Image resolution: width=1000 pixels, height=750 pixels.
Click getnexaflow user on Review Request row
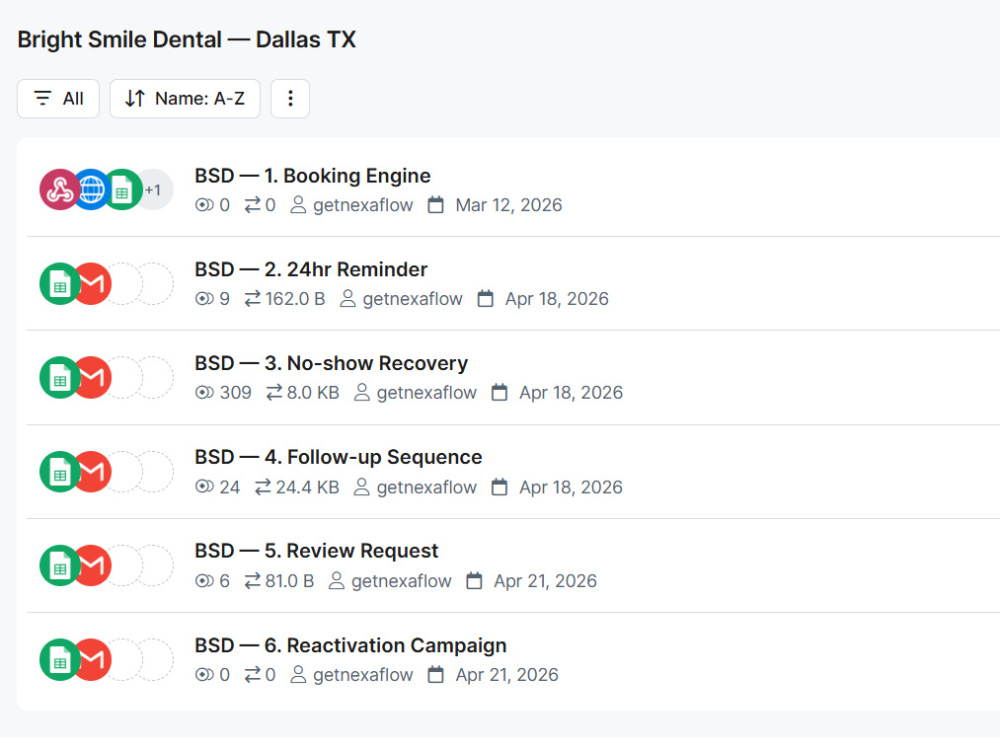pos(390,581)
